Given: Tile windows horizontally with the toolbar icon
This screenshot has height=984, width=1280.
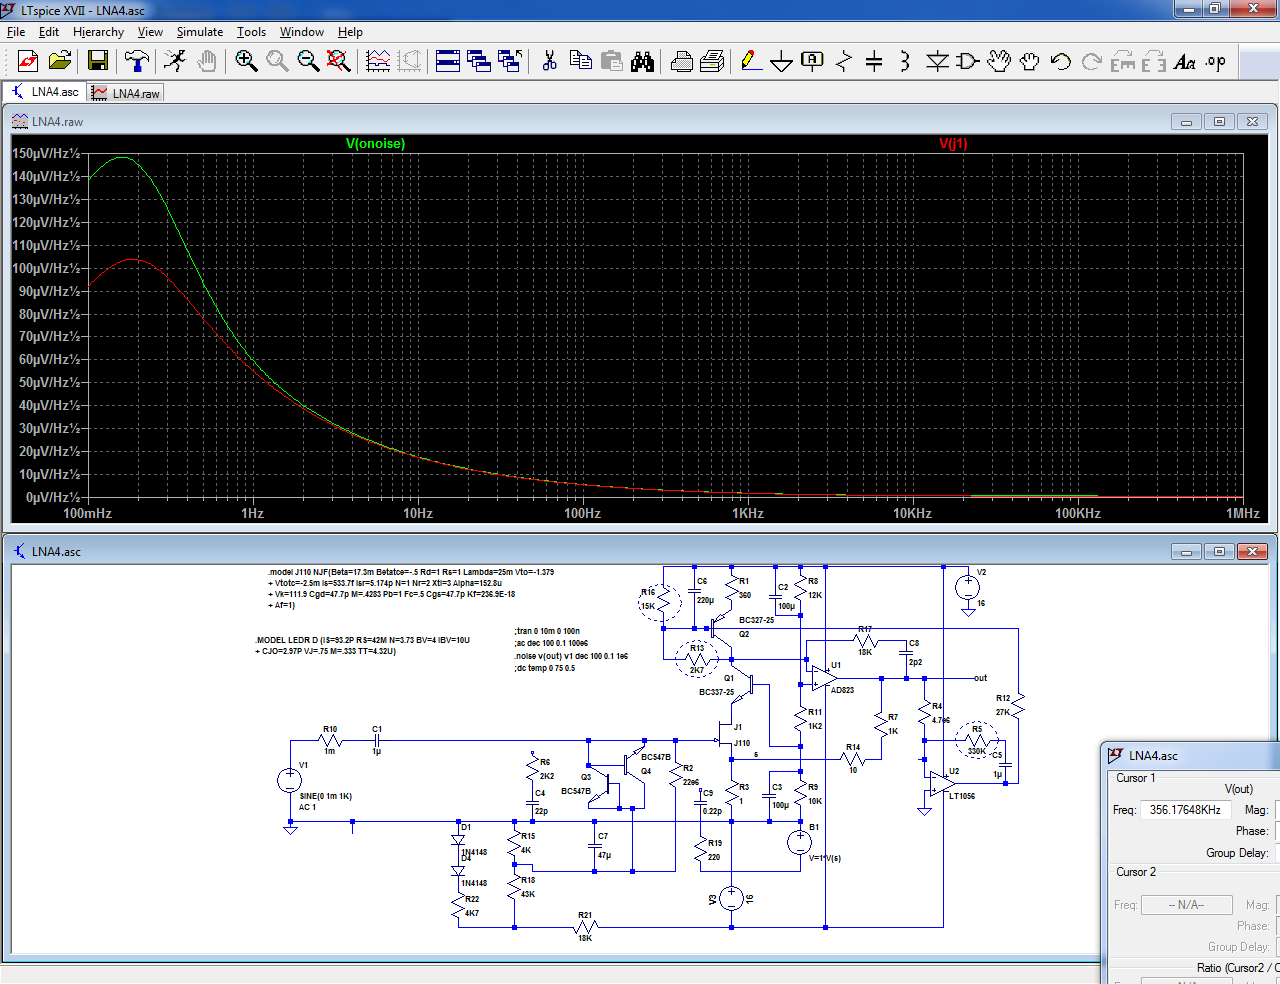Looking at the screenshot, I should 448,61.
